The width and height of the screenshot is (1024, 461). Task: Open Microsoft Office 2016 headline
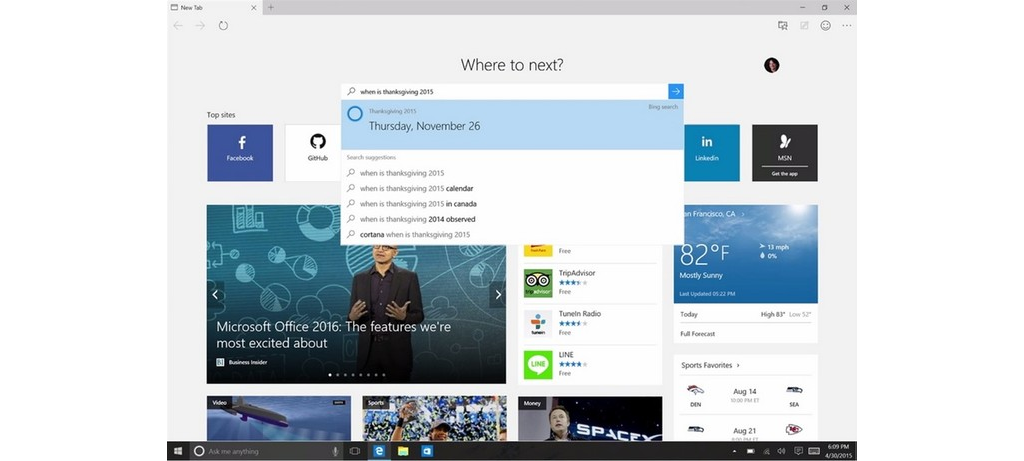334,335
